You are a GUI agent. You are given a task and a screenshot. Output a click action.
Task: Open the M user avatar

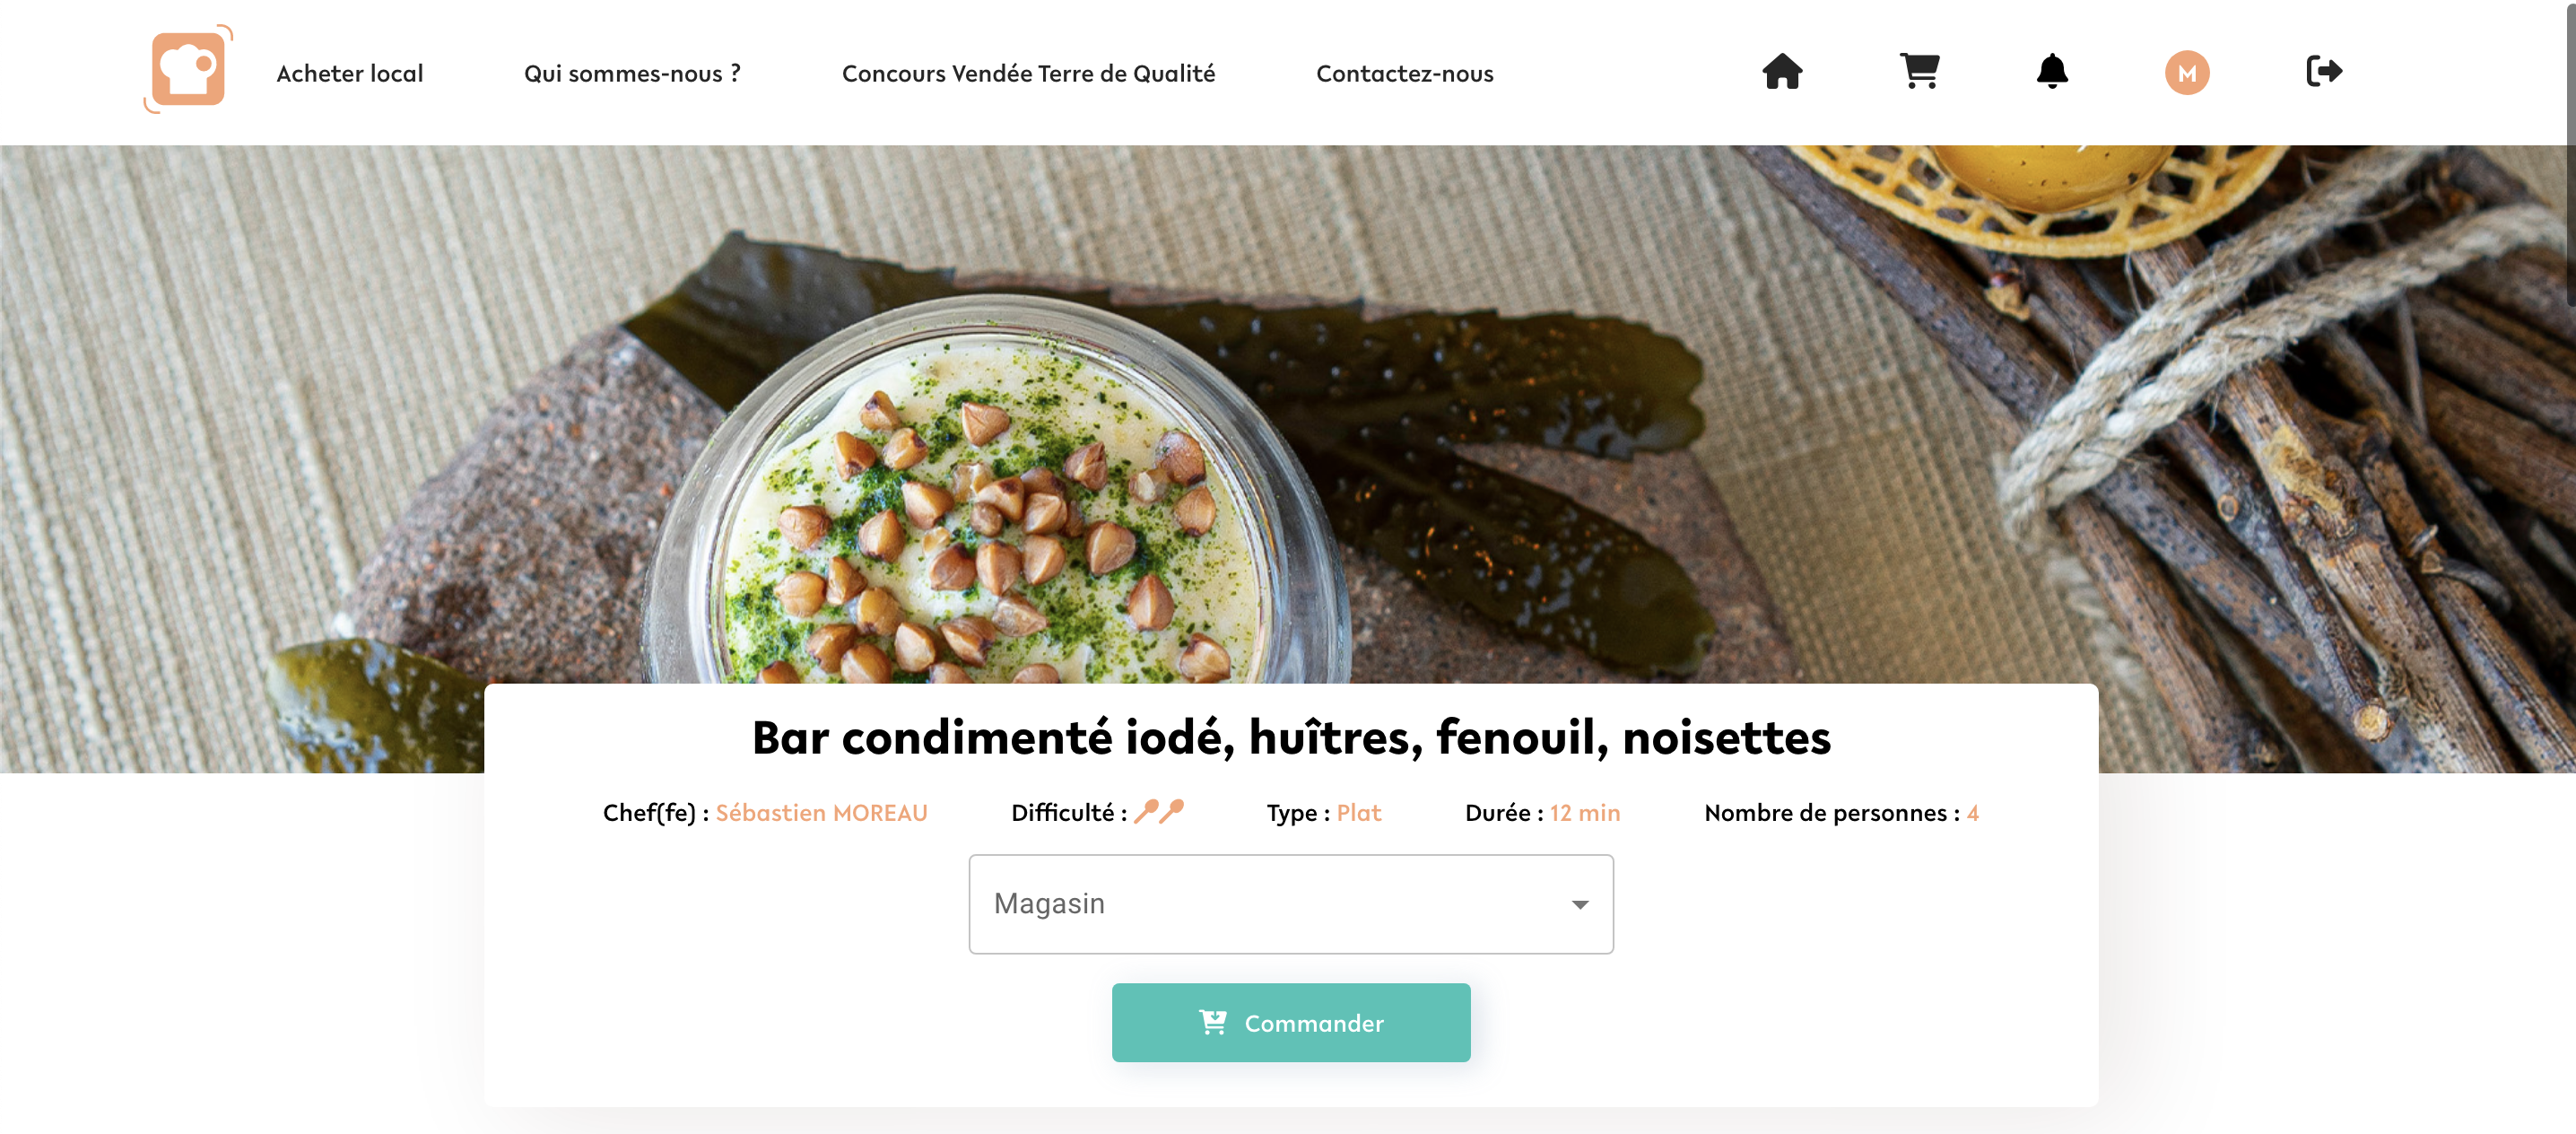coord(2187,73)
